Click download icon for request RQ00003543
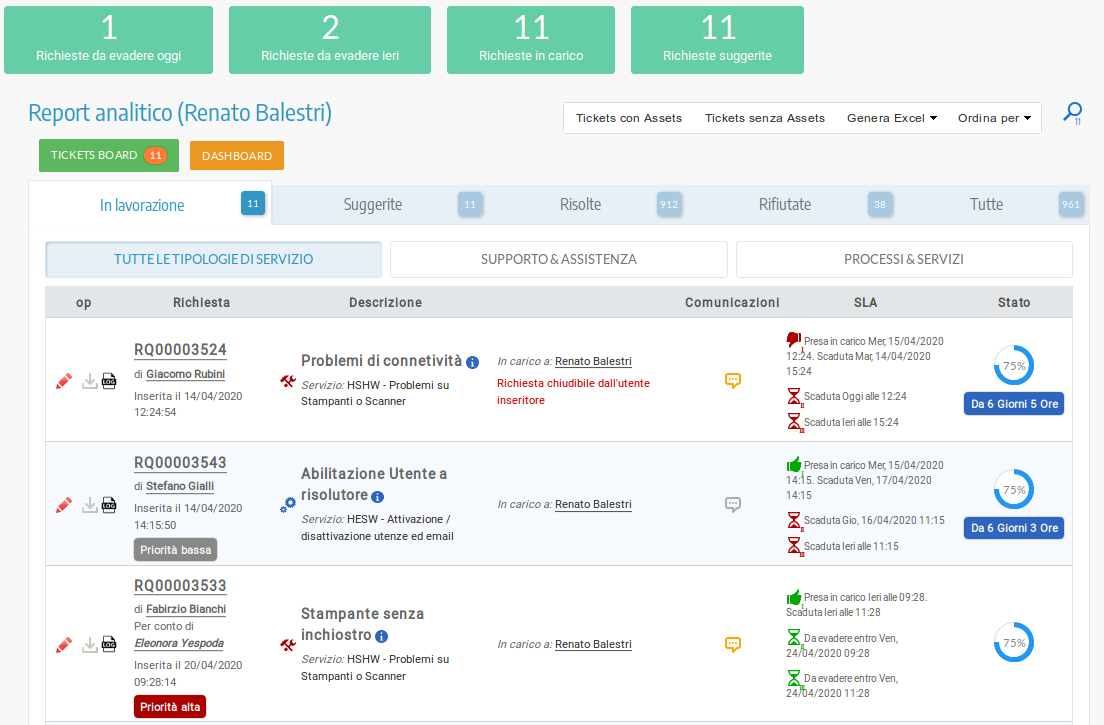Image resolution: width=1104 pixels, height=725 pixels. [90, 506]
